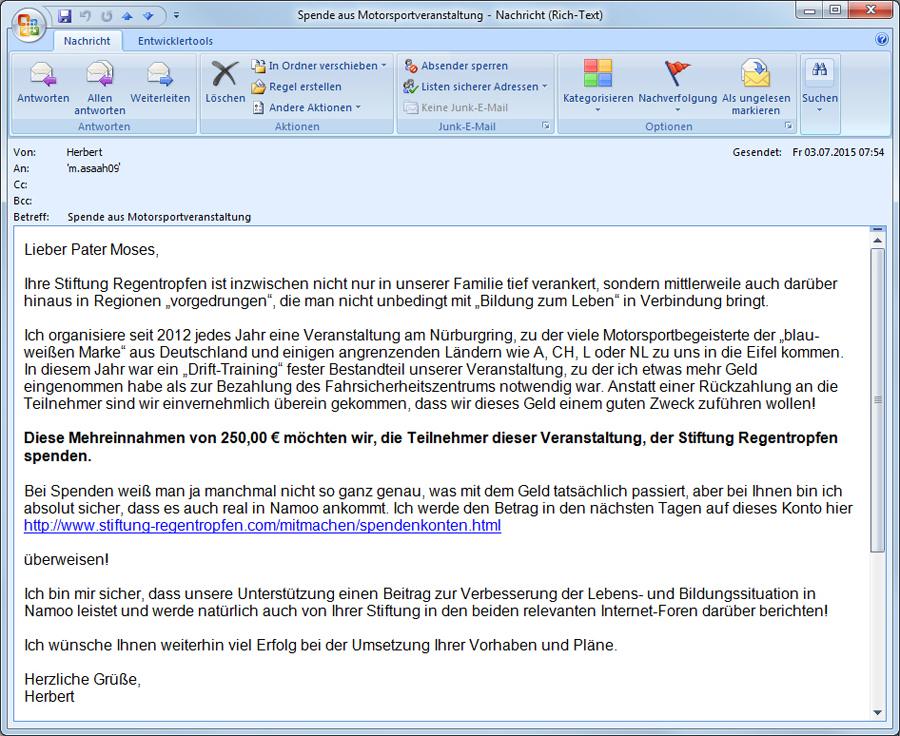The width and height of the screenshot is (900, 736).
Task: Click the closing line Herzliche Grüße
Action: point(83,679)
